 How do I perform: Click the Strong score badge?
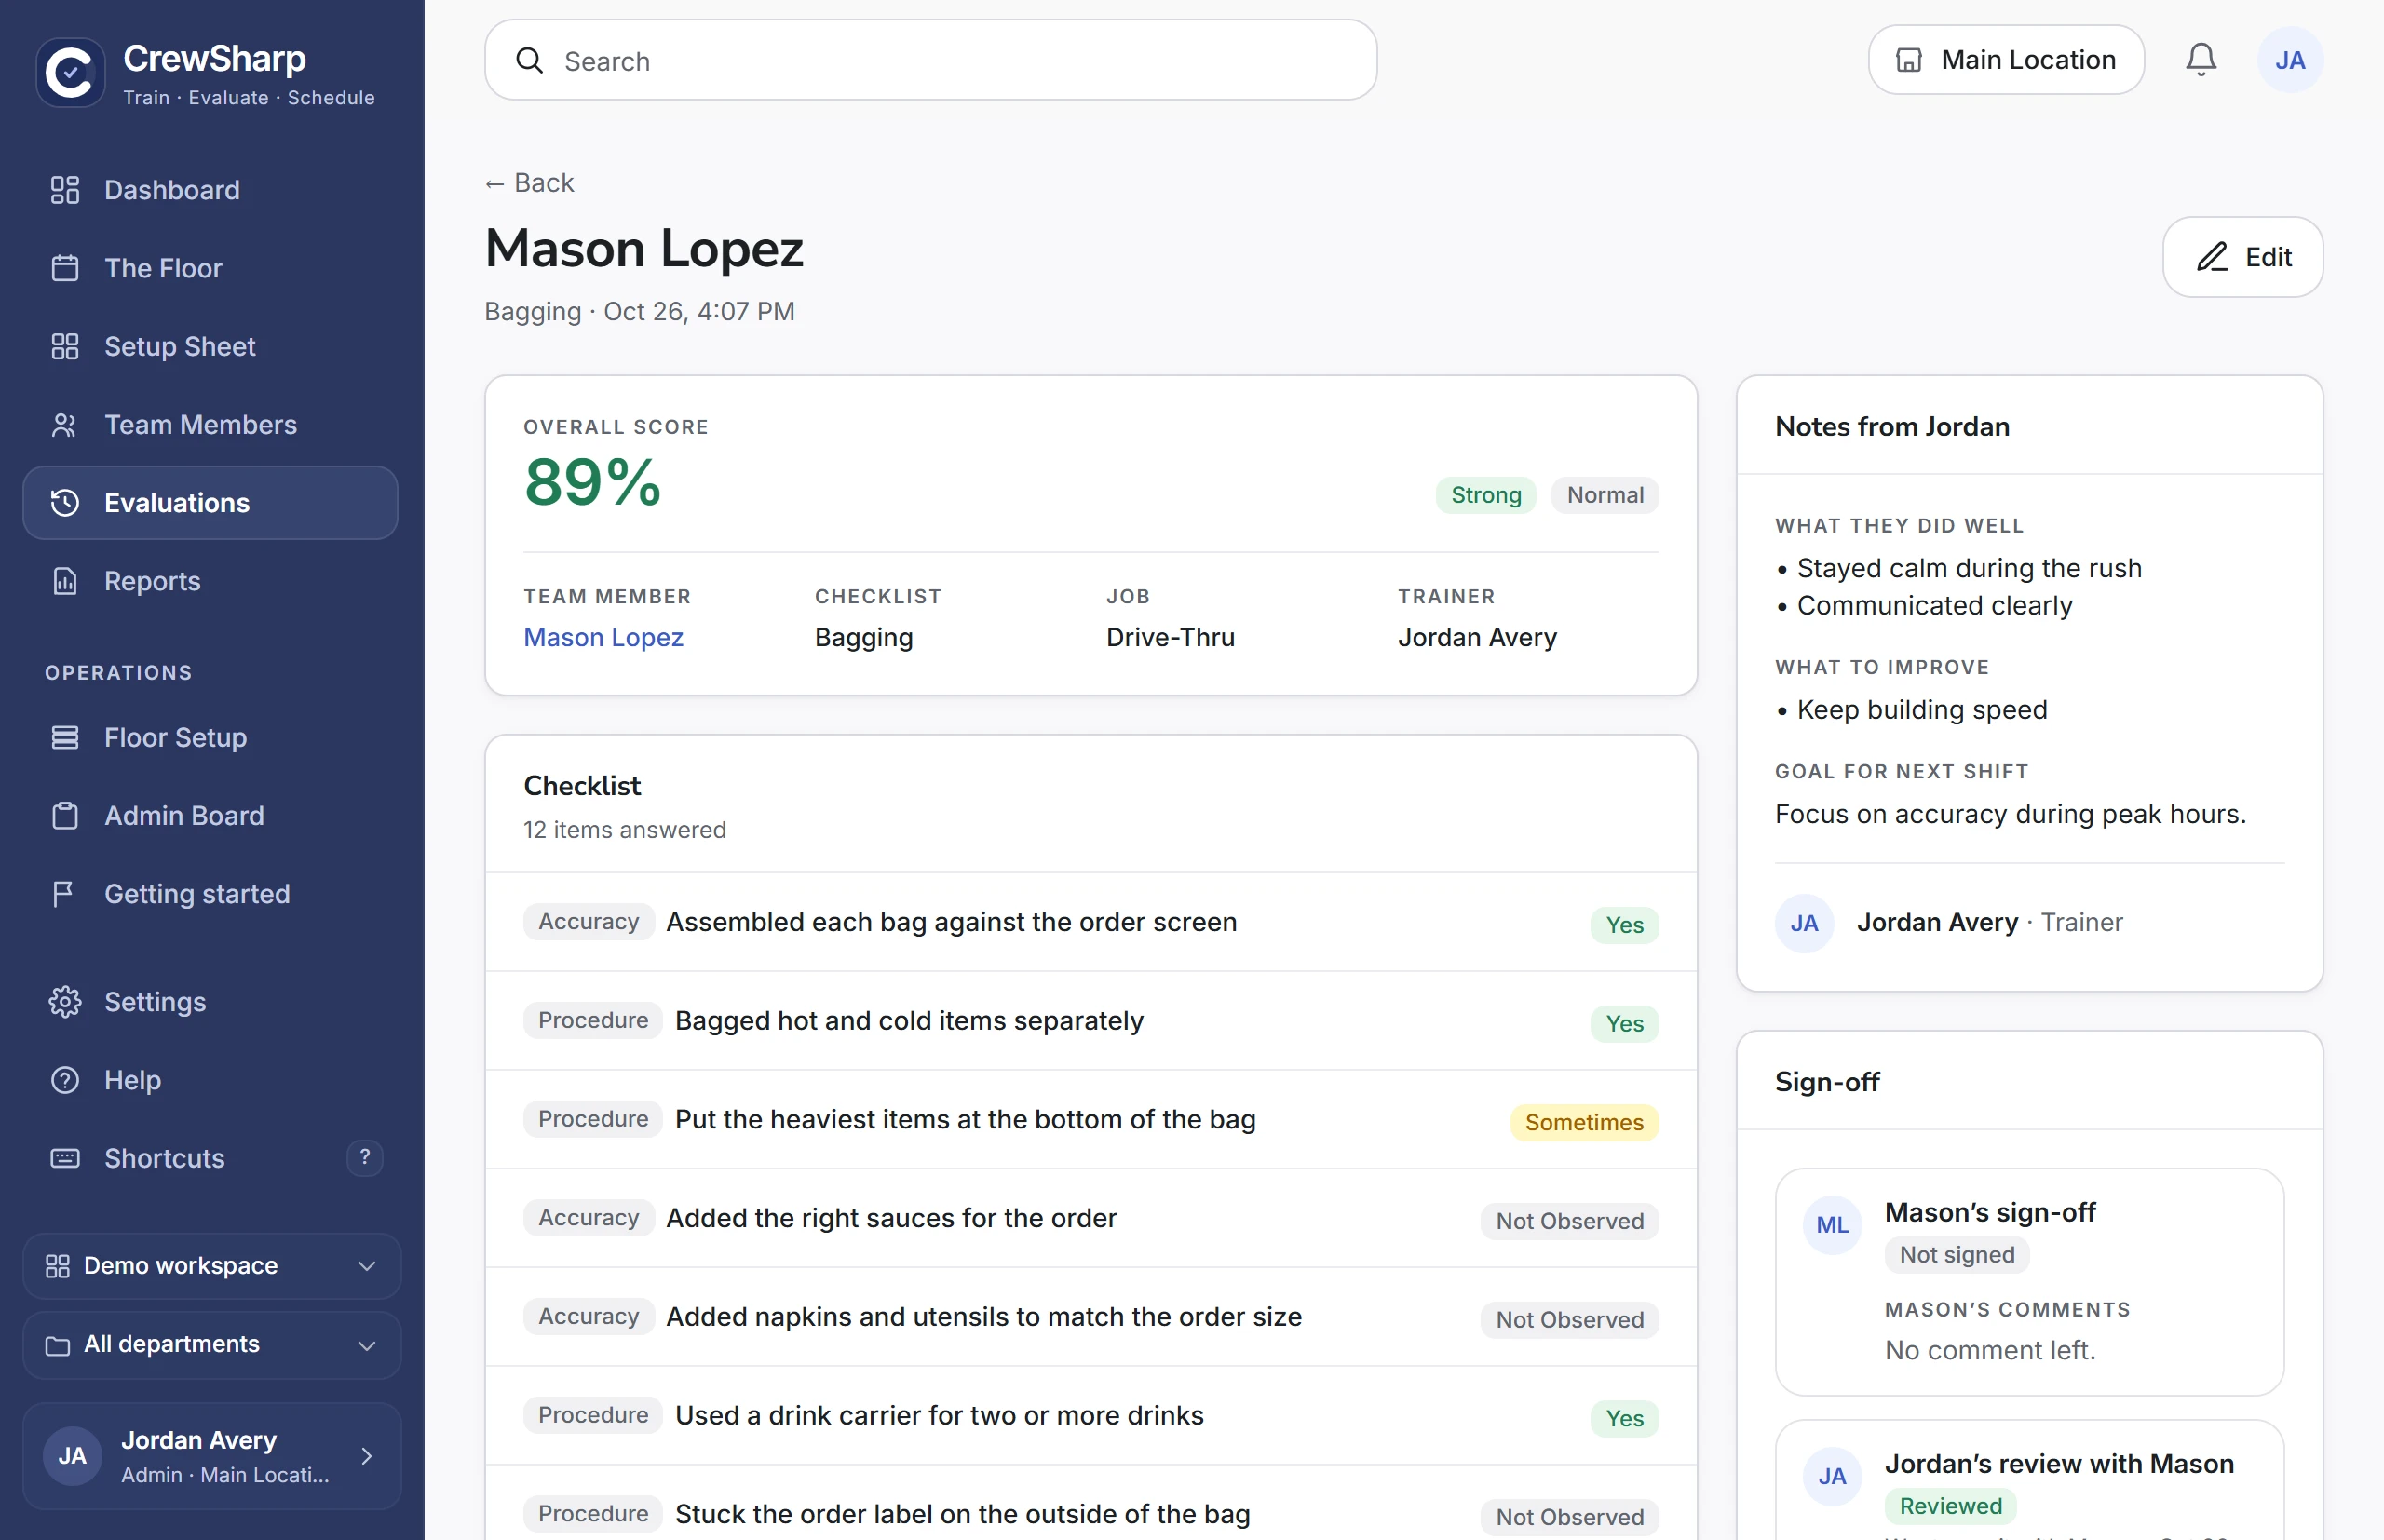1486,495
